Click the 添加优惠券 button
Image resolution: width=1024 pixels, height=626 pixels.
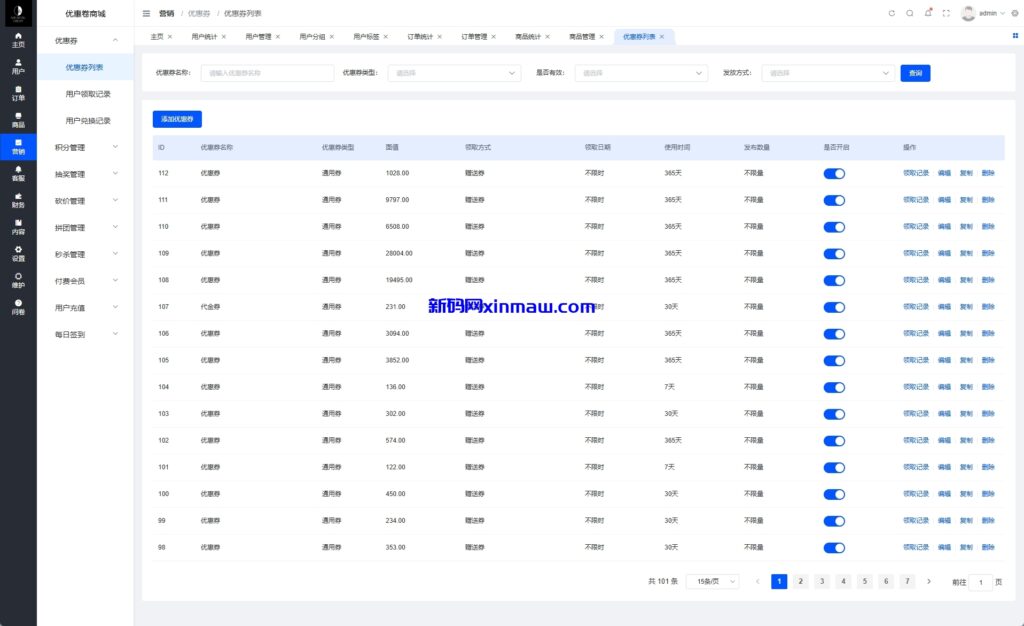(175, 119)
